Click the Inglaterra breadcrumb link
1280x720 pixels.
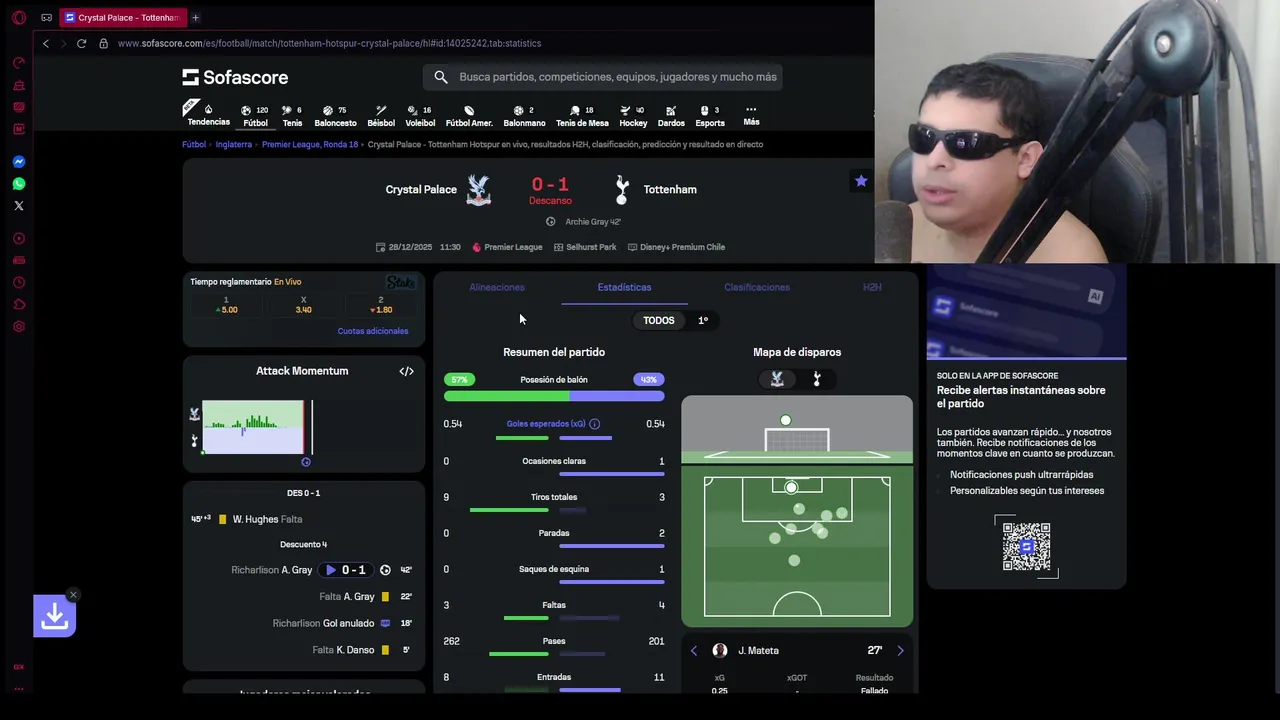(234, 144)
